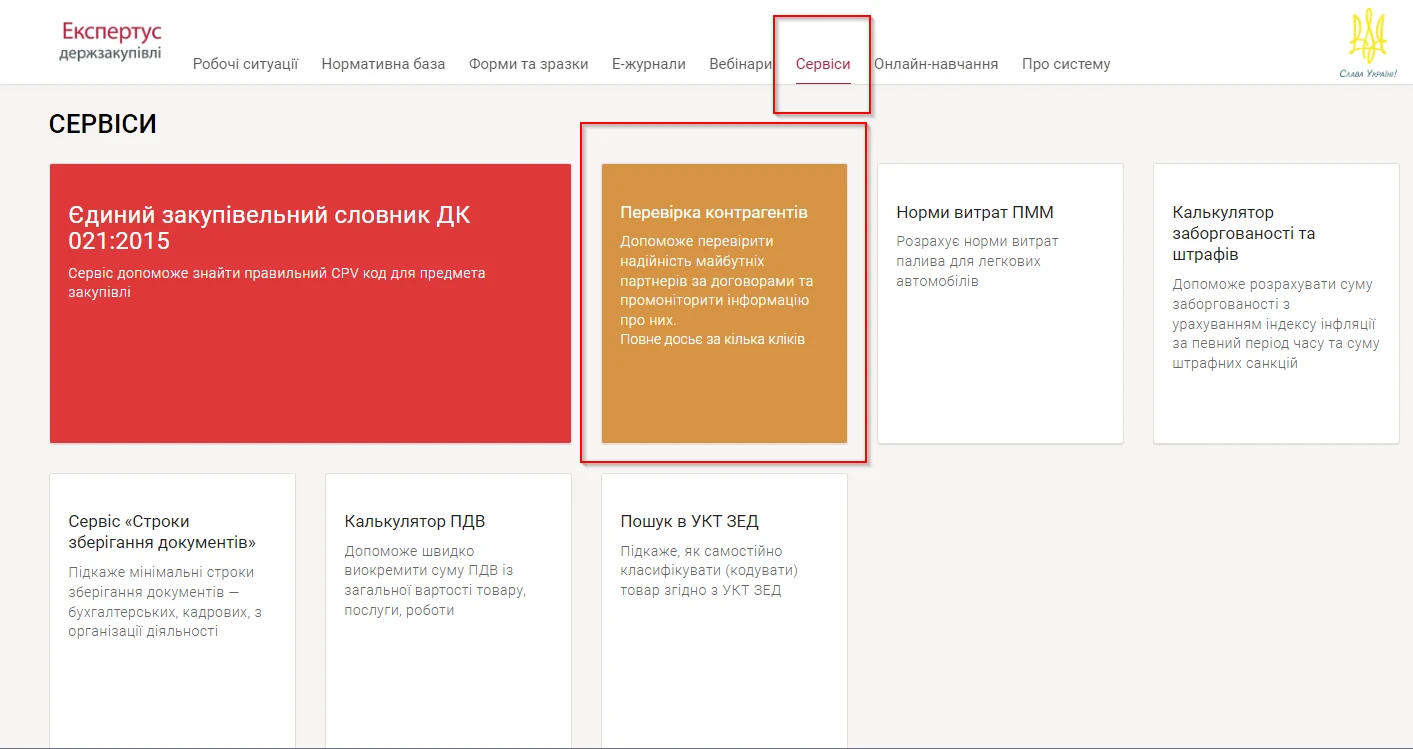This screenshot has height=749, width=1413.
Task: Open the Онлайн-навчання menu item
Action: 935,64
